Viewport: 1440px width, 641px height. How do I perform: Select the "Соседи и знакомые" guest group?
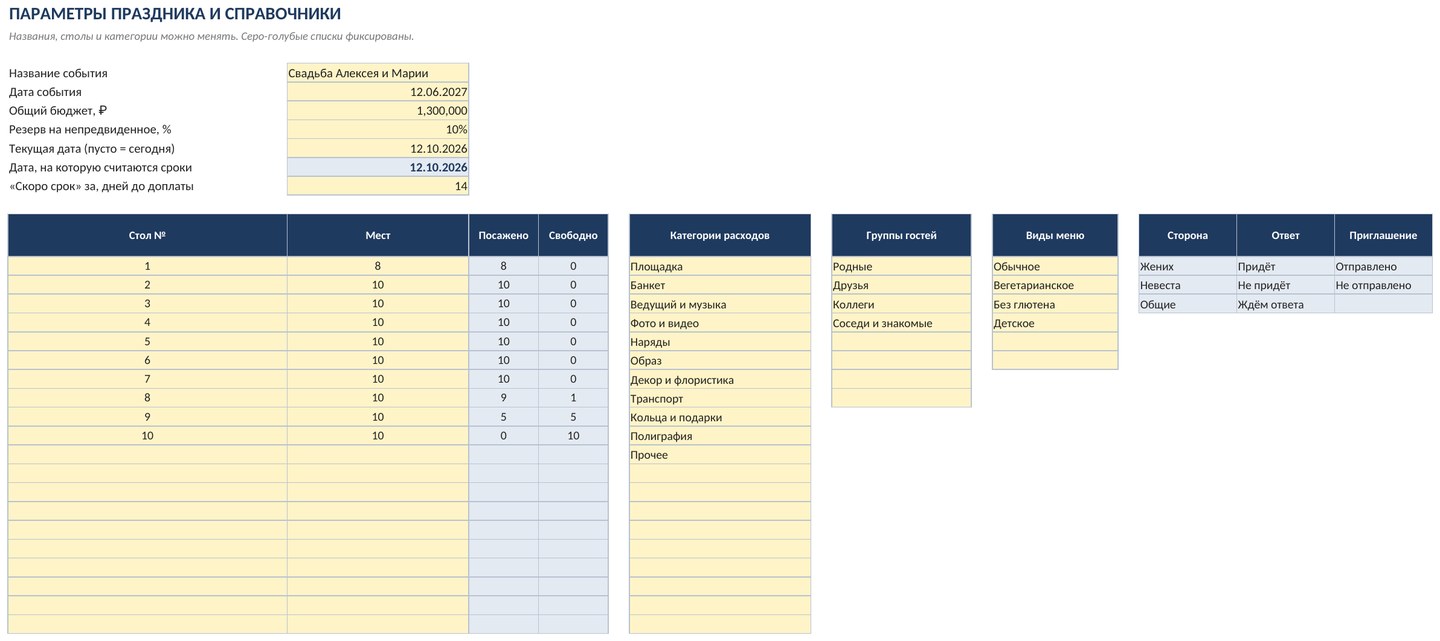901,323
